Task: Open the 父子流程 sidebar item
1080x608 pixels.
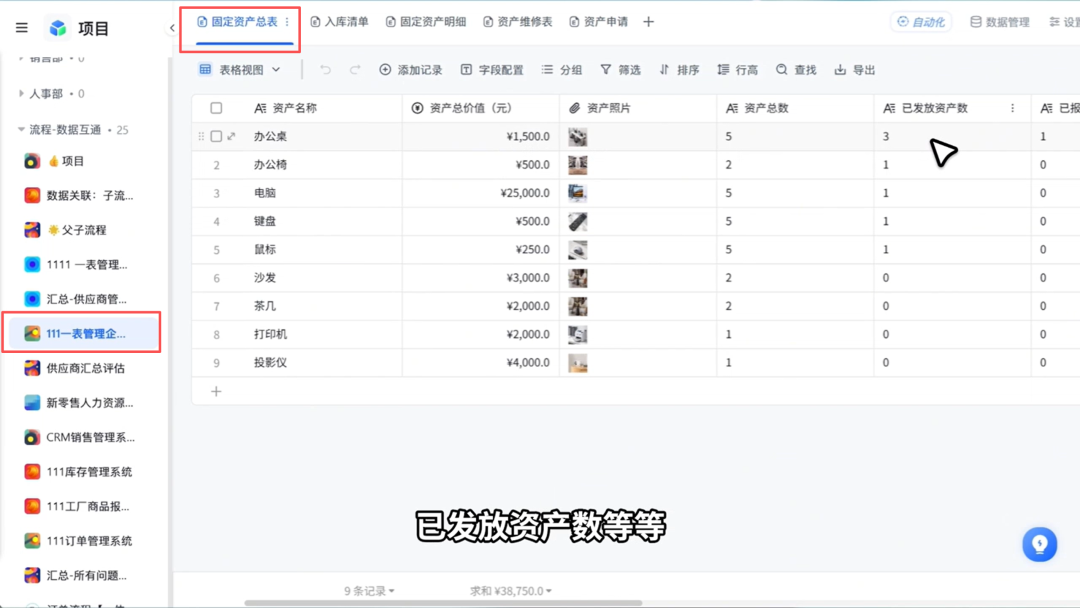Action: tap(81, 230)
